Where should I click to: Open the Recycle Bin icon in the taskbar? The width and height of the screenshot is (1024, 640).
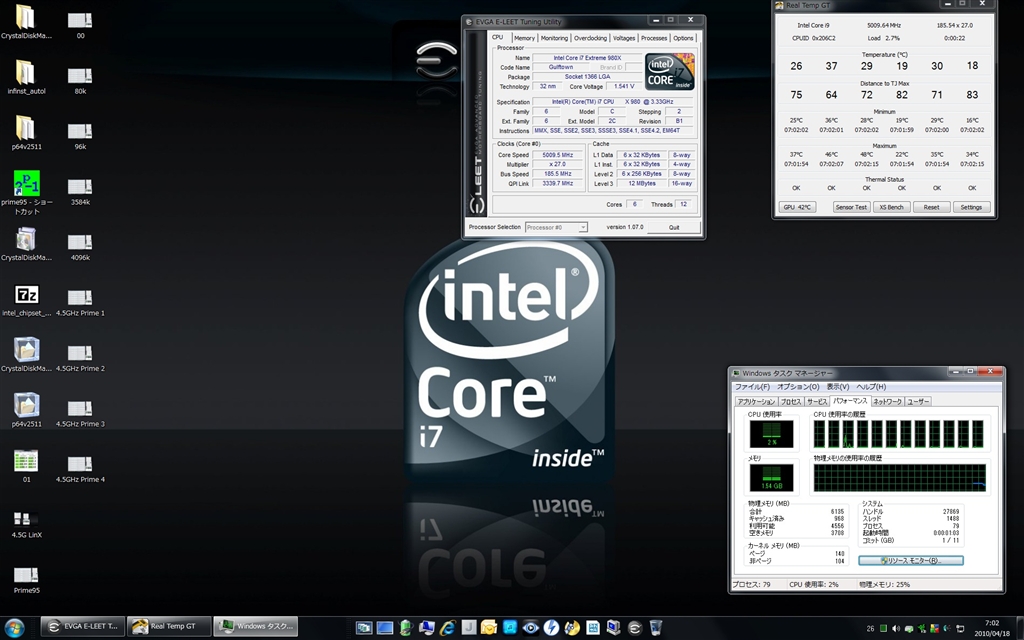click(x=656, y=627)
